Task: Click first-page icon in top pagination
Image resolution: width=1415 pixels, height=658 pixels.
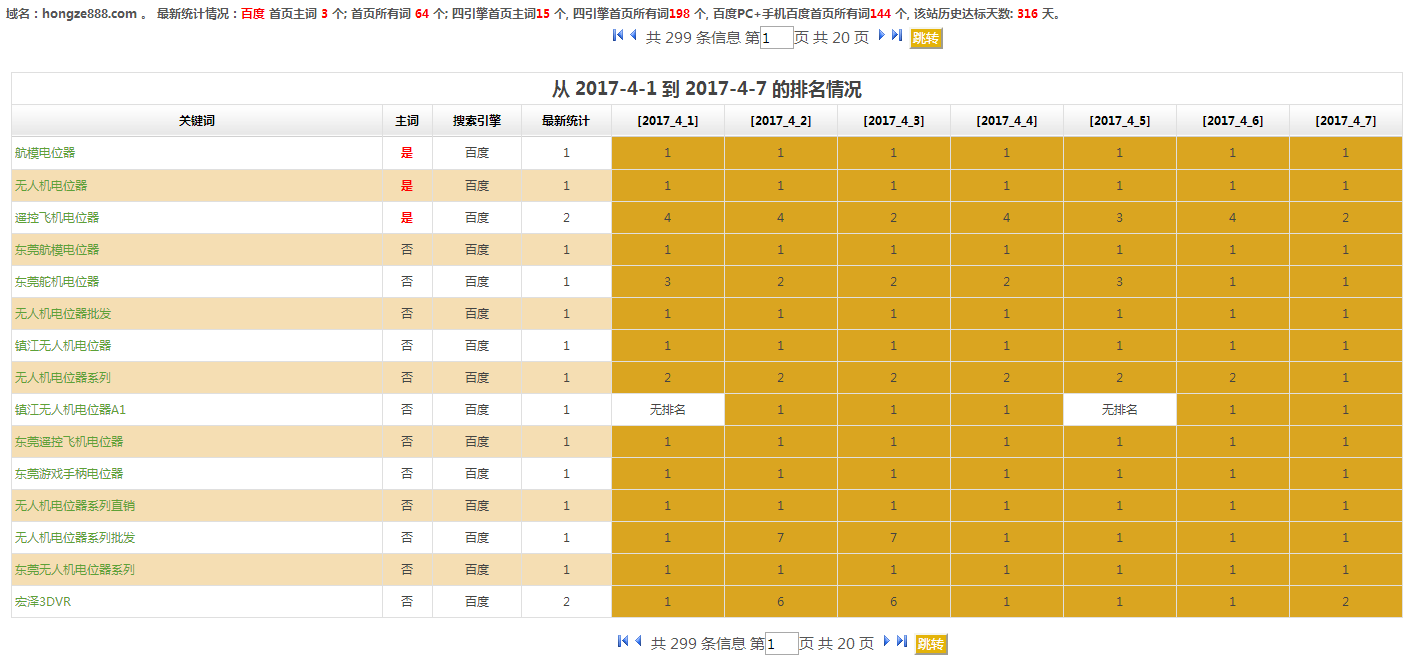Action: point(618,35)
